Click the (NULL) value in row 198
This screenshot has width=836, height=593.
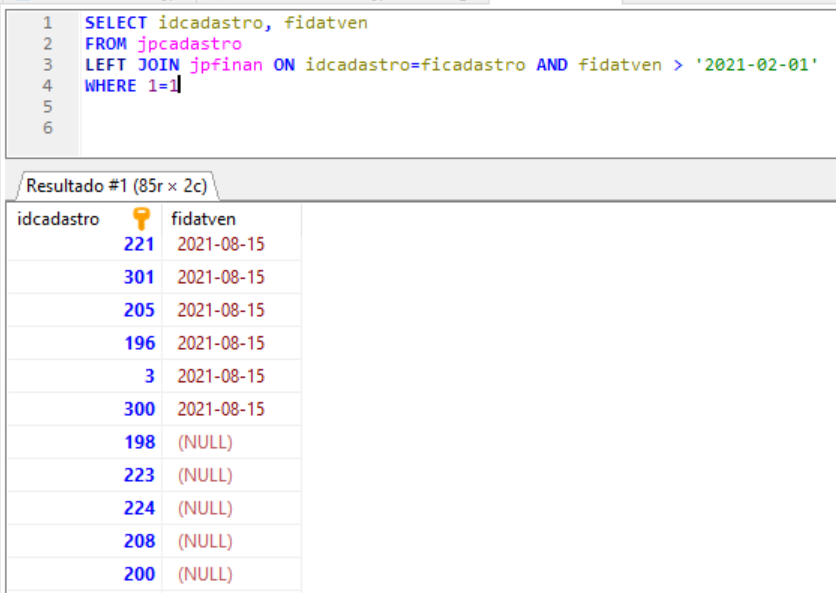click(205, 443)
